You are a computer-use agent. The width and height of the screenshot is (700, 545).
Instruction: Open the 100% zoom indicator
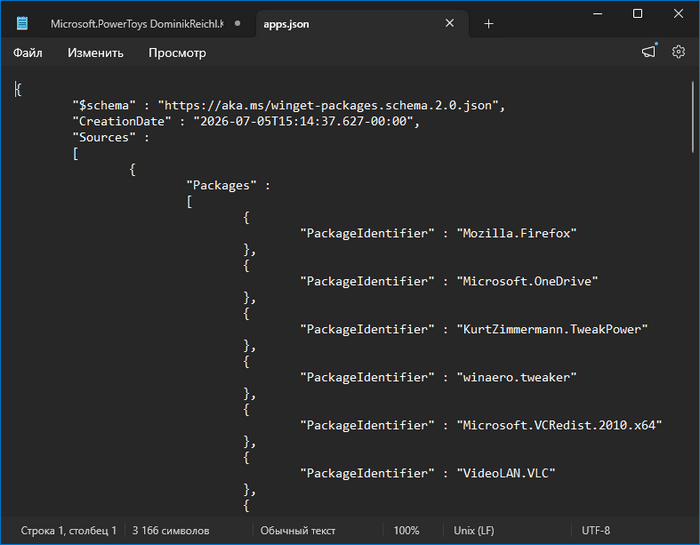point(406,530)
